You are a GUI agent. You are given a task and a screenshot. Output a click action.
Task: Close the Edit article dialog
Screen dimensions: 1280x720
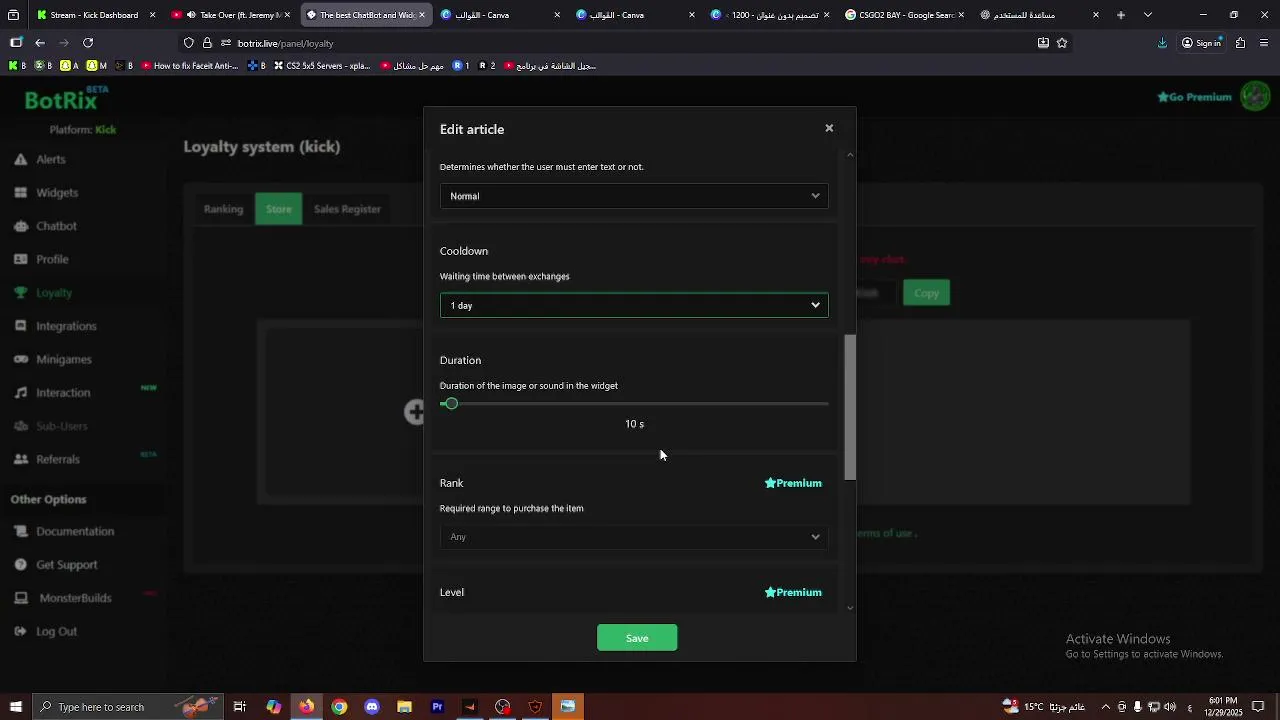pos(829,128)
